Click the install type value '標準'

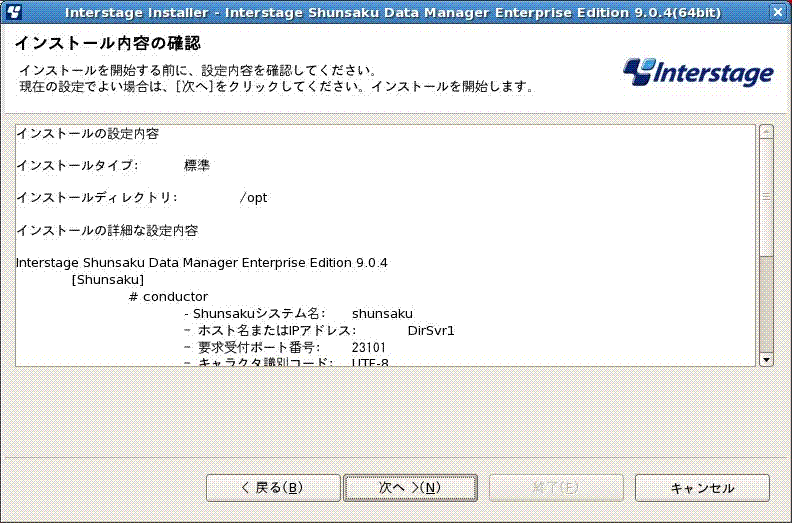tap(197, 166)
